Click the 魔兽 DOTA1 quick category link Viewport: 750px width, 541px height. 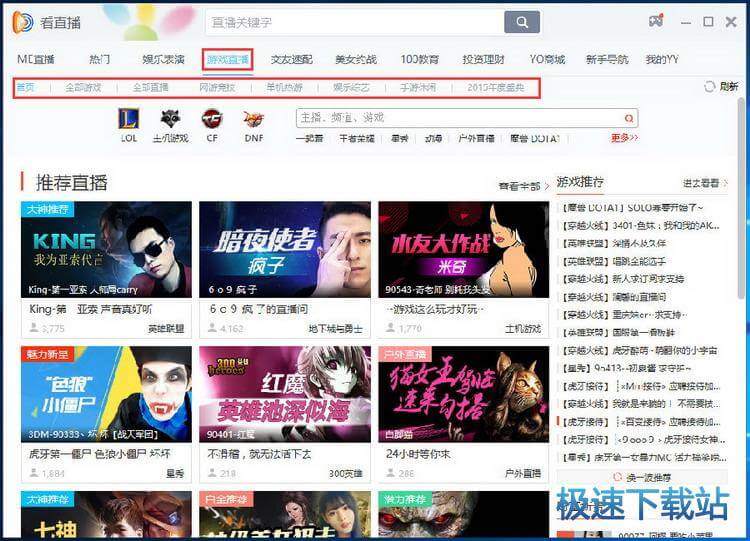pos(535,138)
